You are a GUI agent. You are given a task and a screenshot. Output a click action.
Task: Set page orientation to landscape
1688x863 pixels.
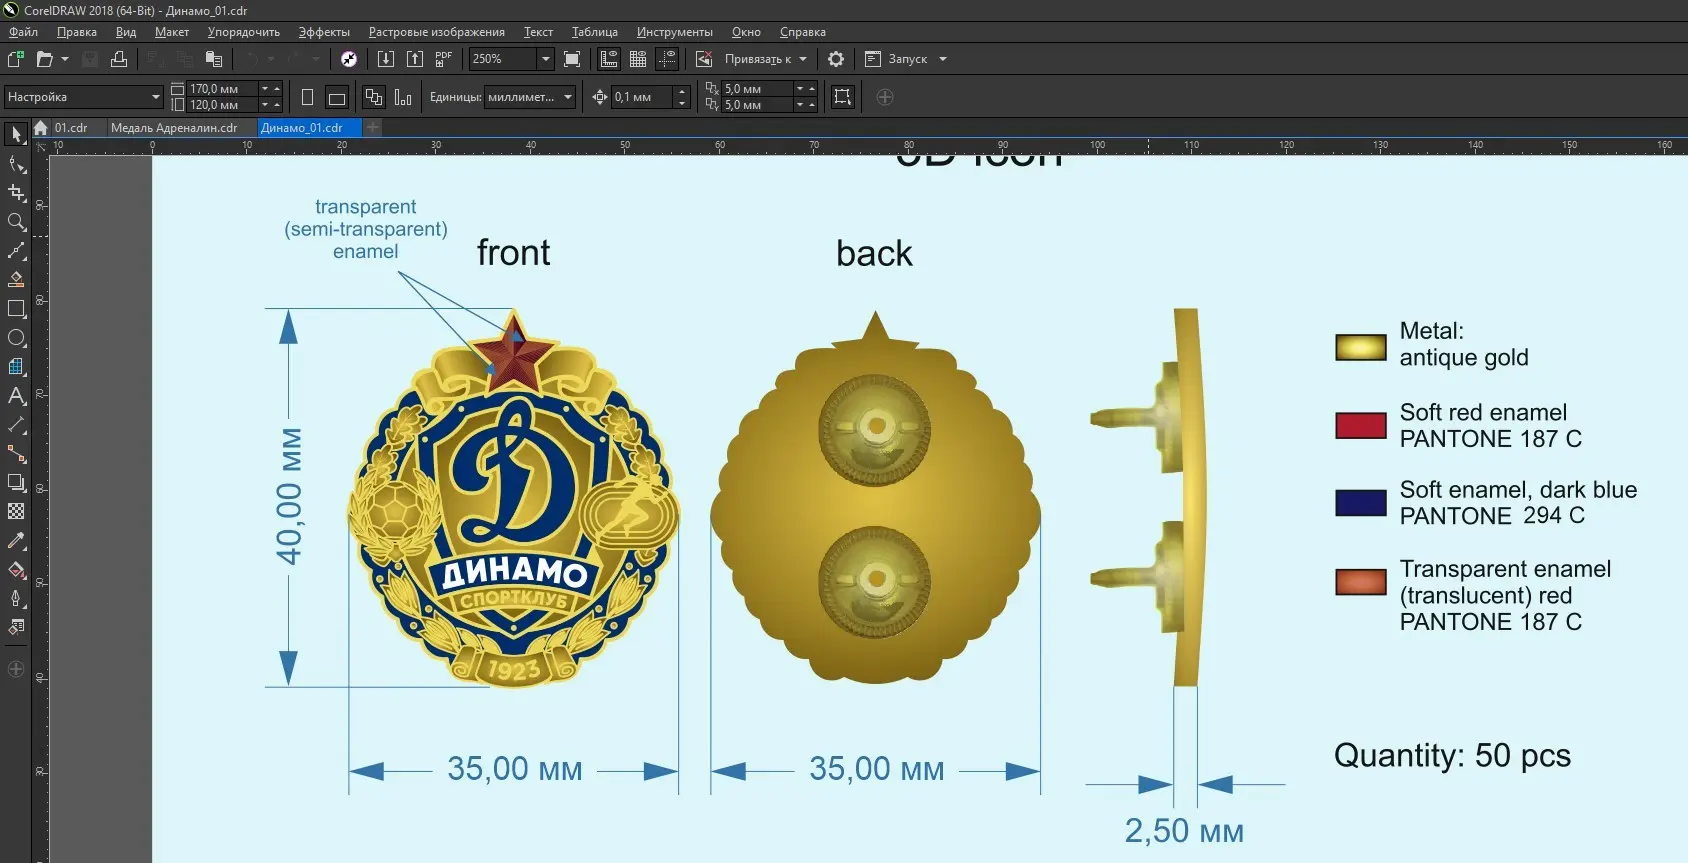coord(337,97)
